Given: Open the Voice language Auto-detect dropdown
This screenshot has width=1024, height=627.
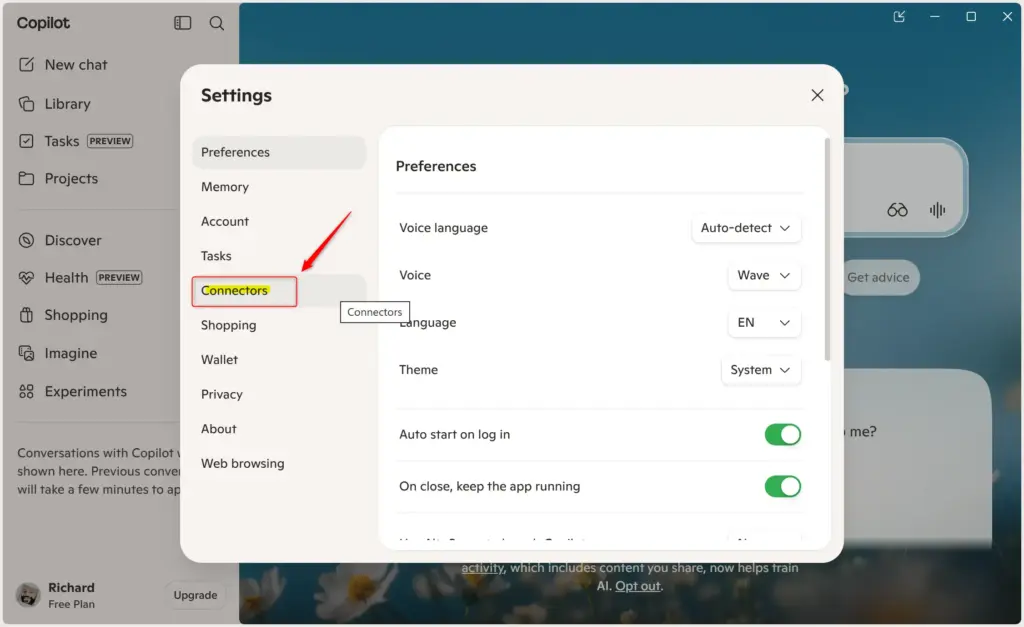Looking at the screenshot, I should (746, 228).
